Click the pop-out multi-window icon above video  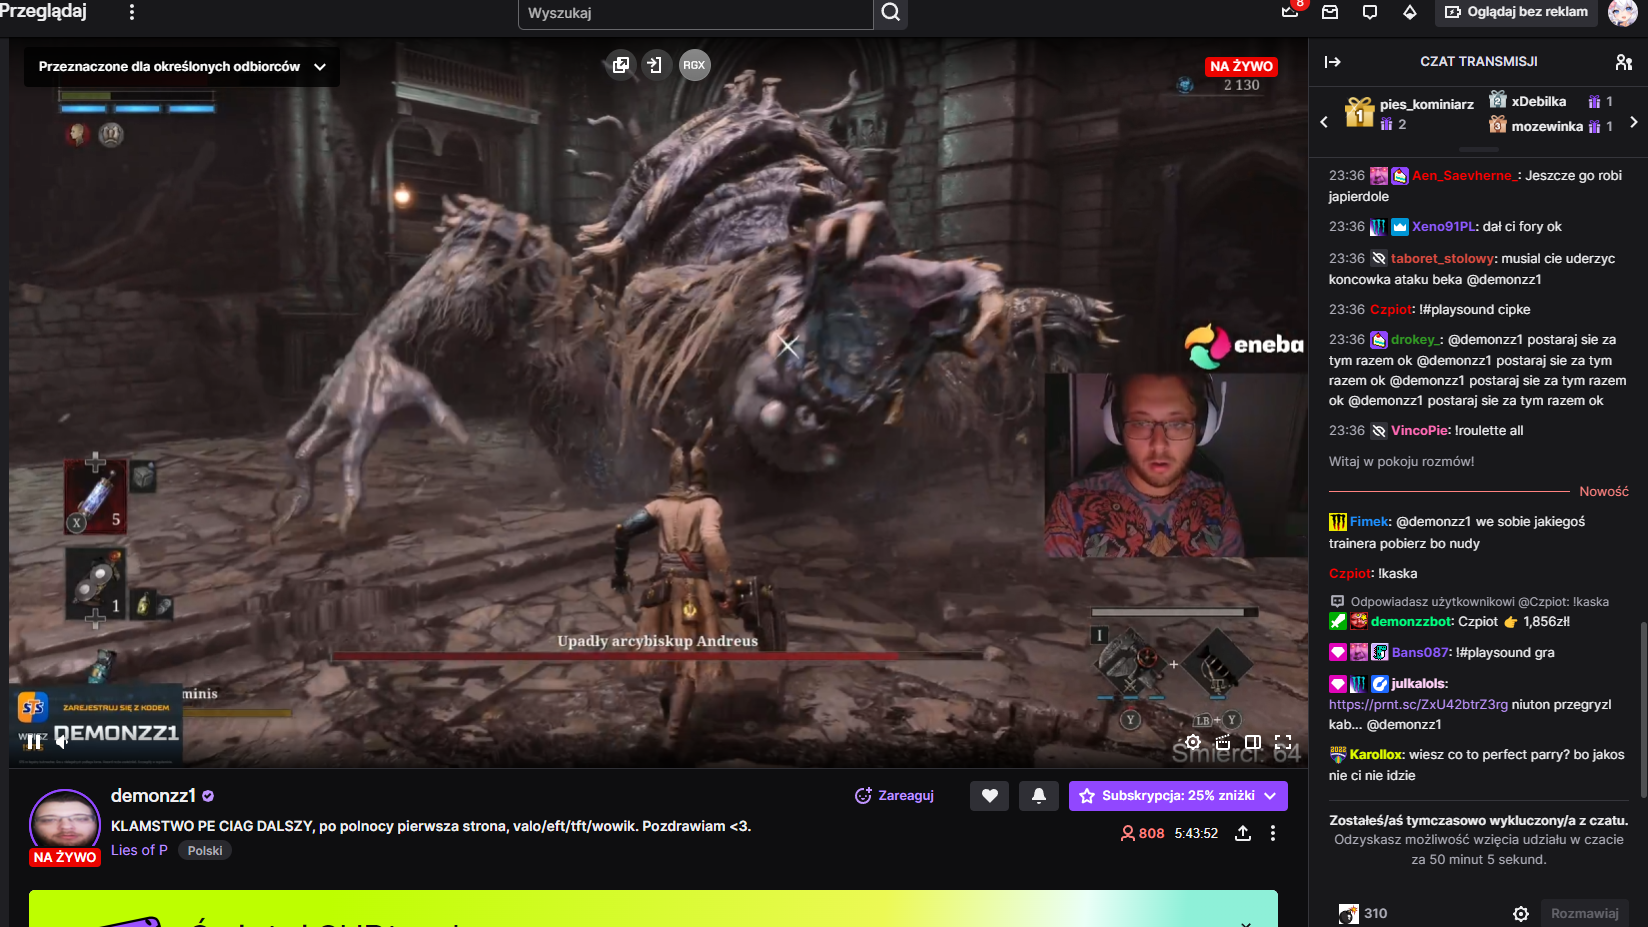[621, 65]
